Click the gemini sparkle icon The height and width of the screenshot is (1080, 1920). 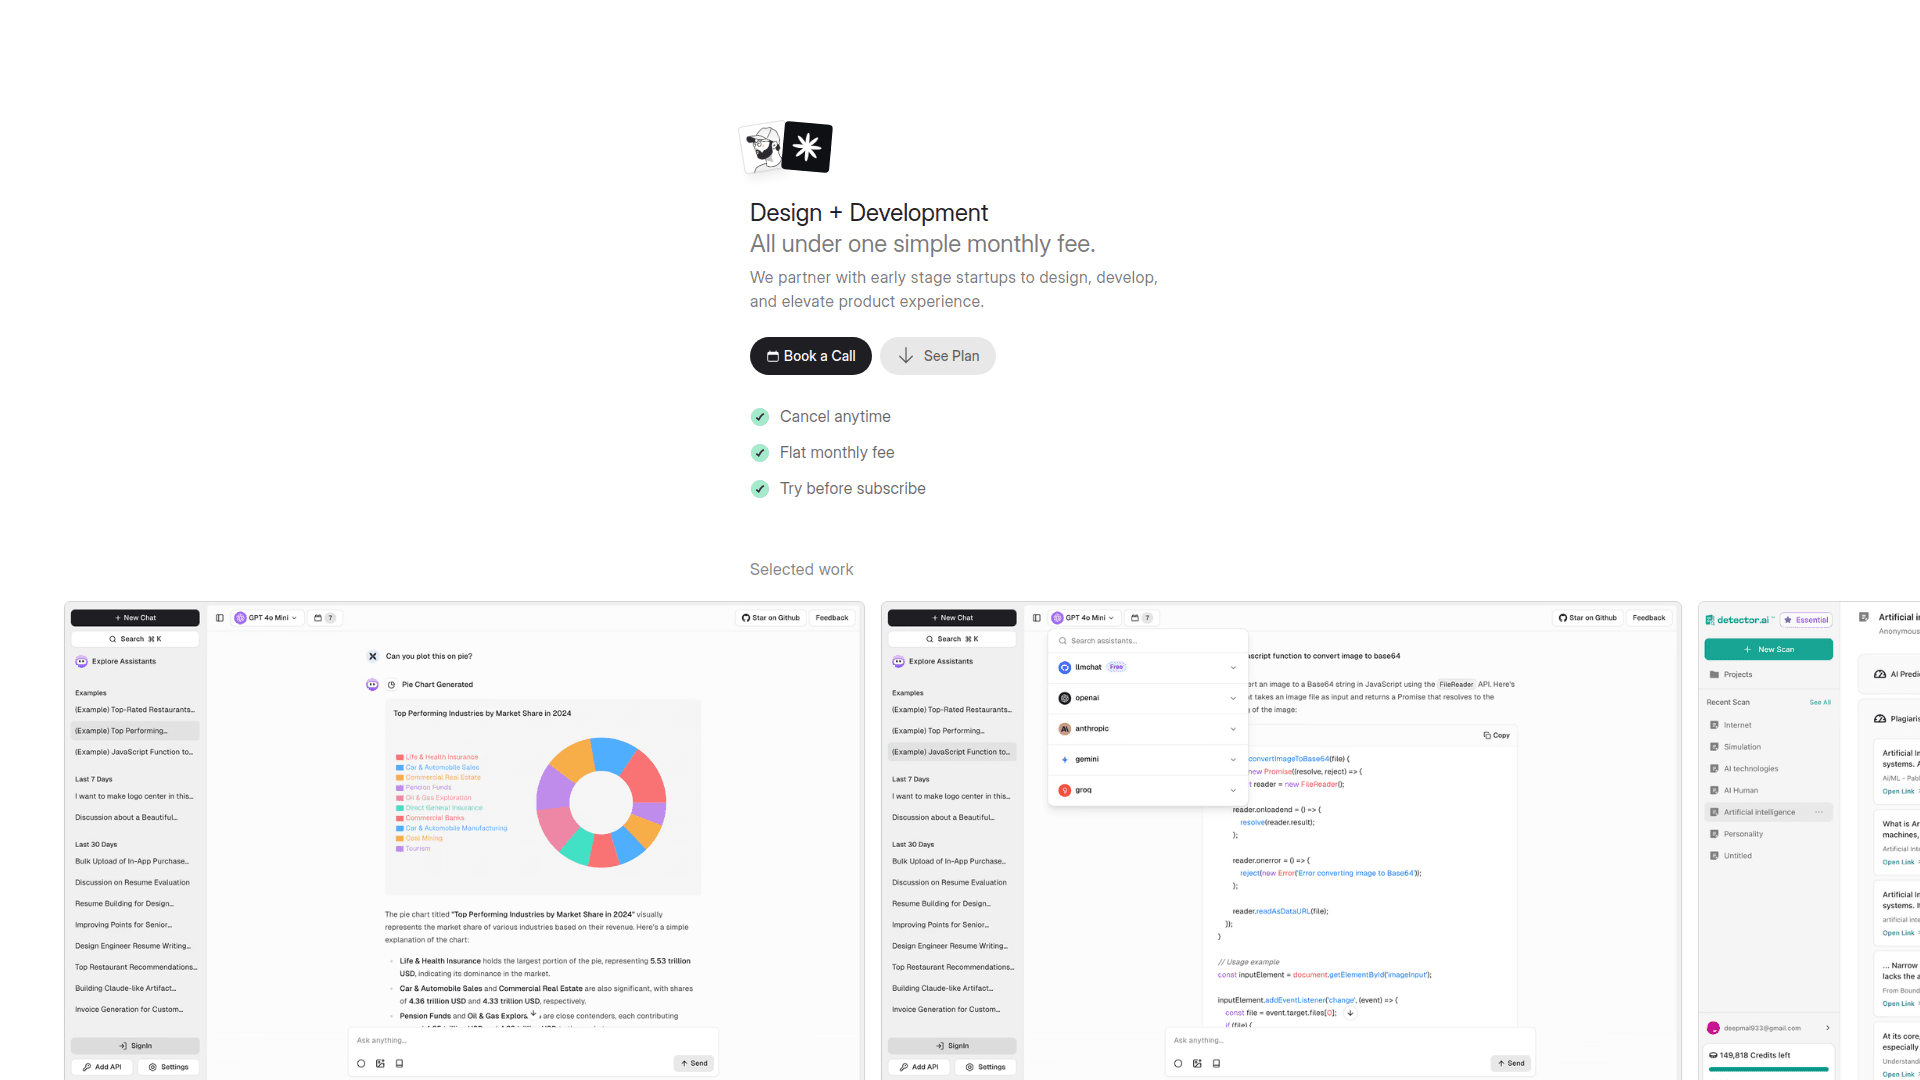tap(1064, 760)
